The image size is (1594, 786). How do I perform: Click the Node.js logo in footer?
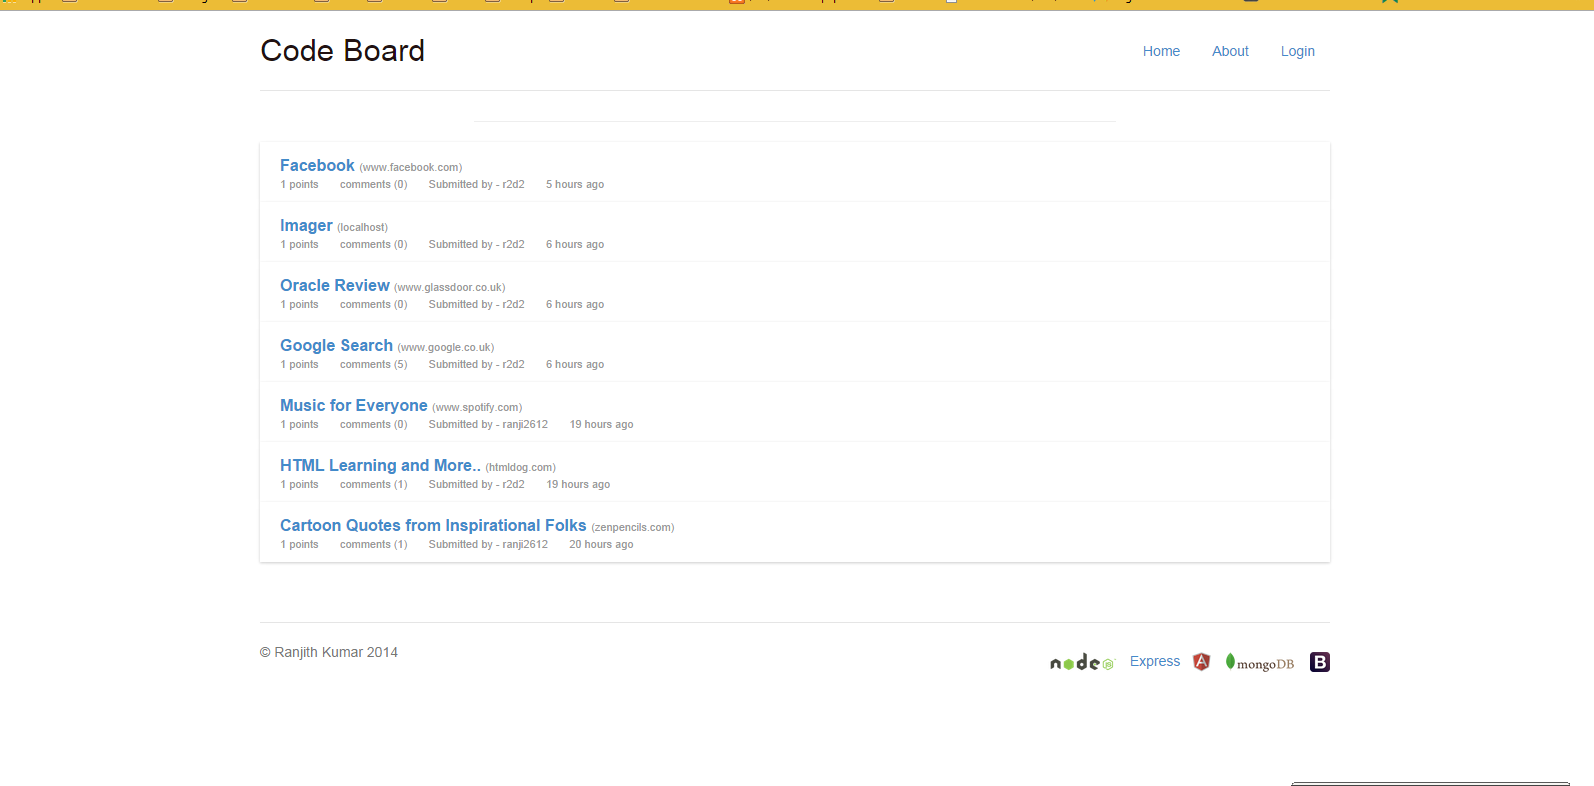point(1081,662)
